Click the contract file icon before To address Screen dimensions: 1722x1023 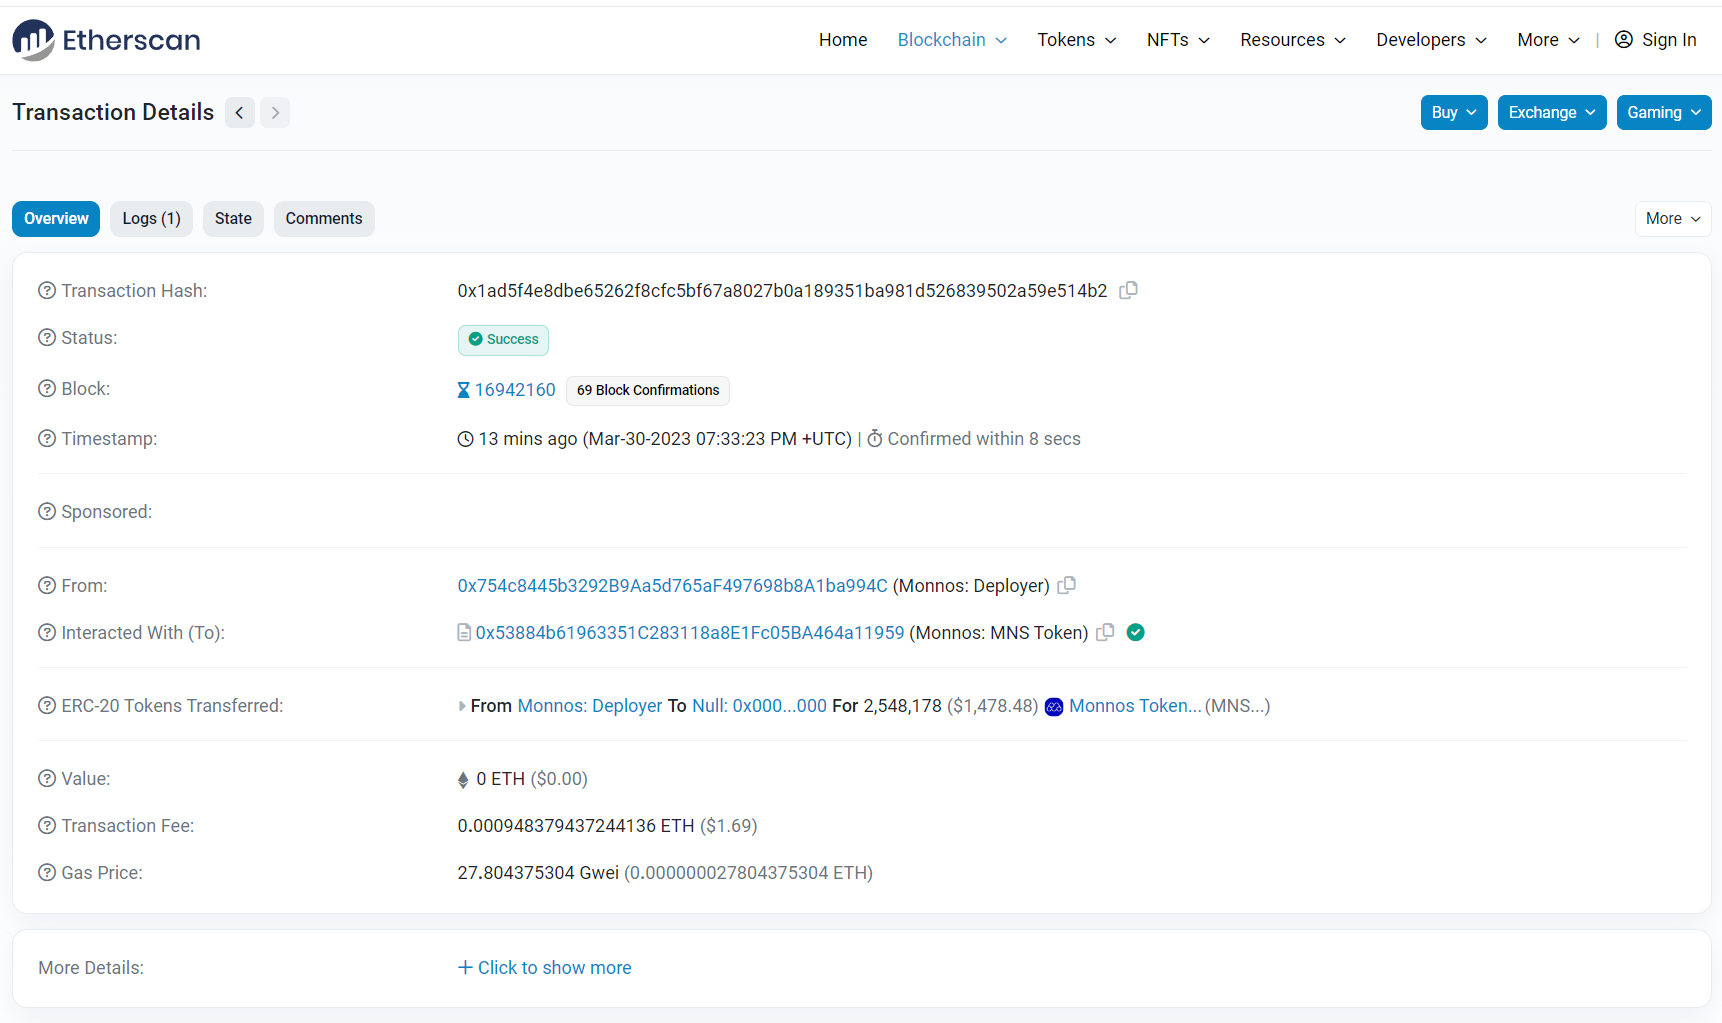(464, 632)
